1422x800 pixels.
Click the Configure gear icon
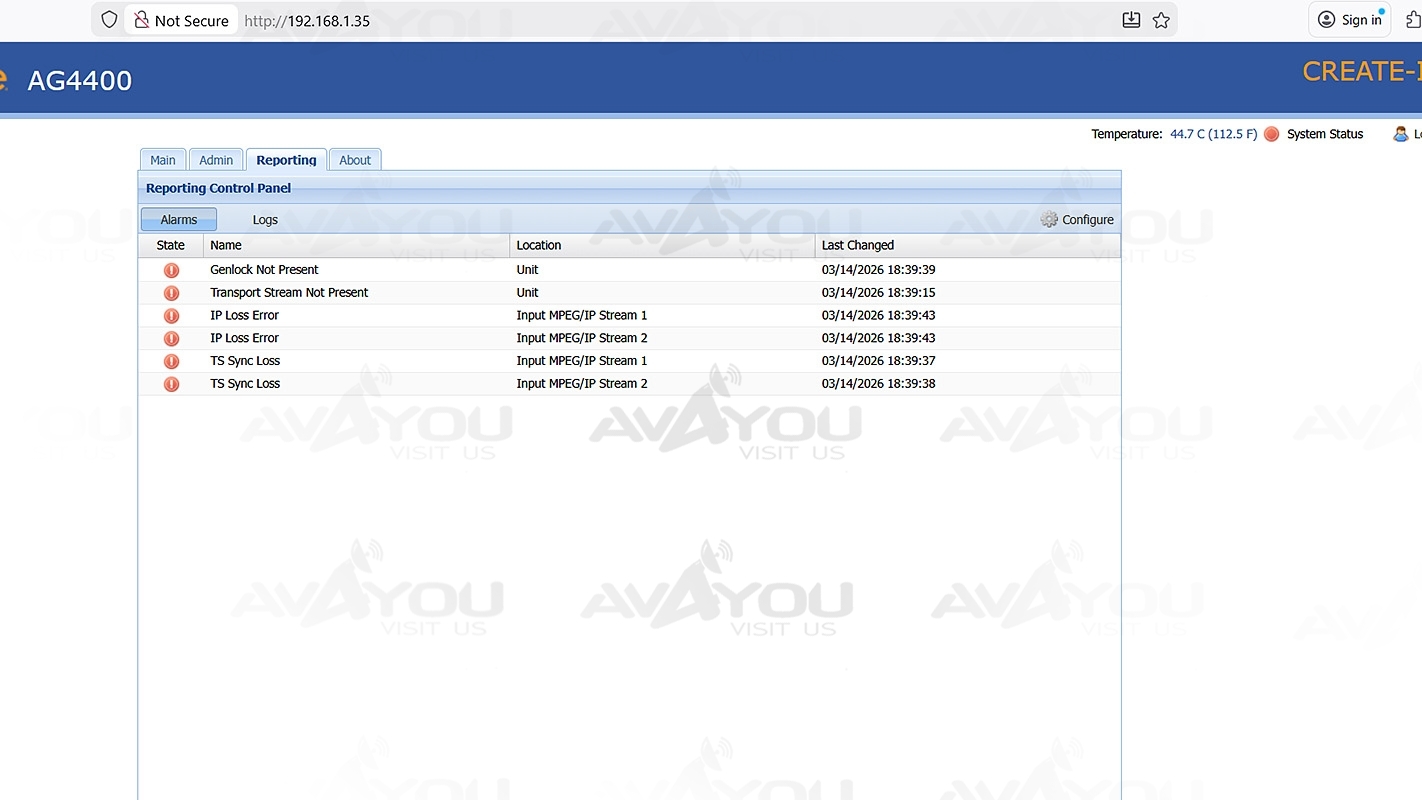click(x=1049, y=220)
